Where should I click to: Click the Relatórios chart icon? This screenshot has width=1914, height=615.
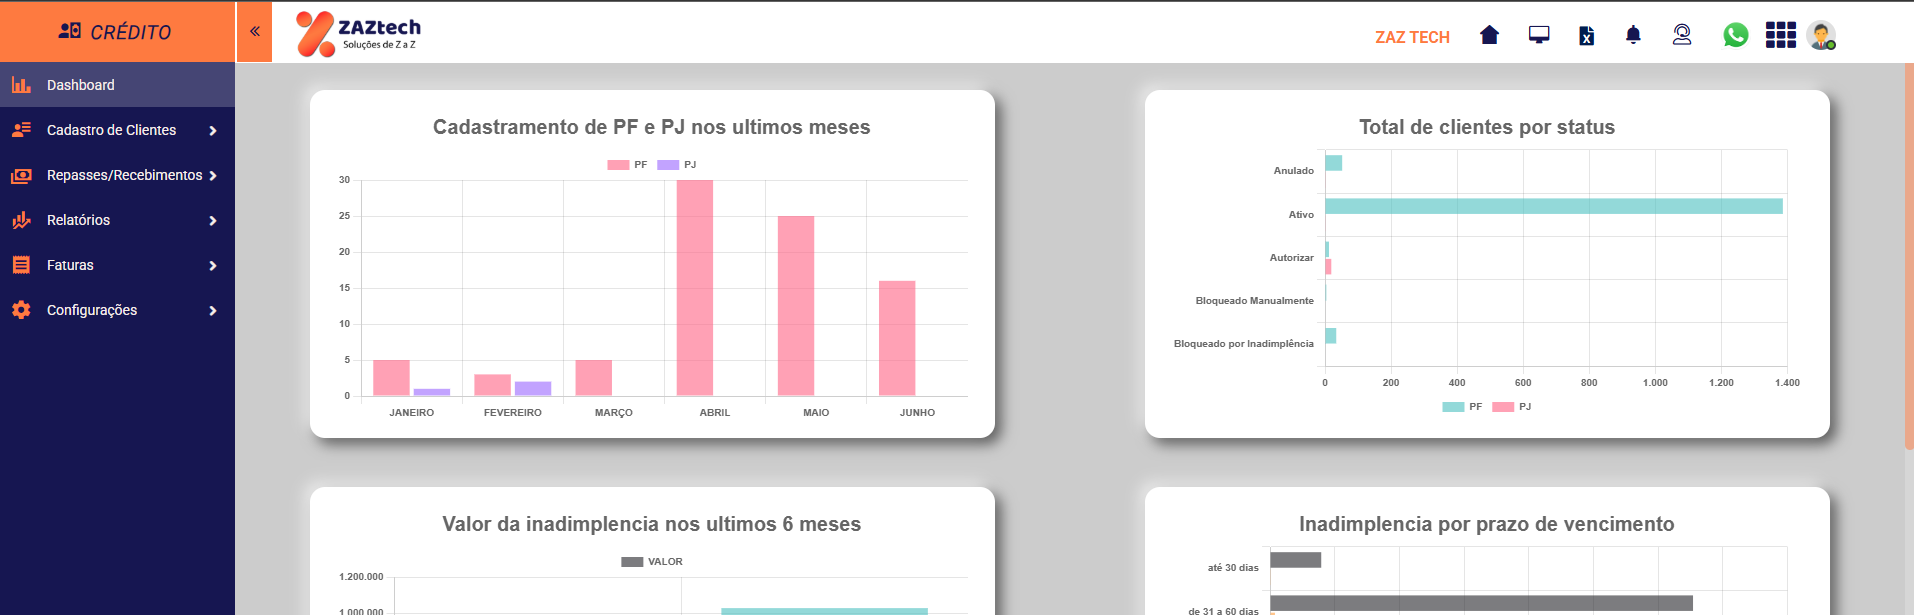21,220
